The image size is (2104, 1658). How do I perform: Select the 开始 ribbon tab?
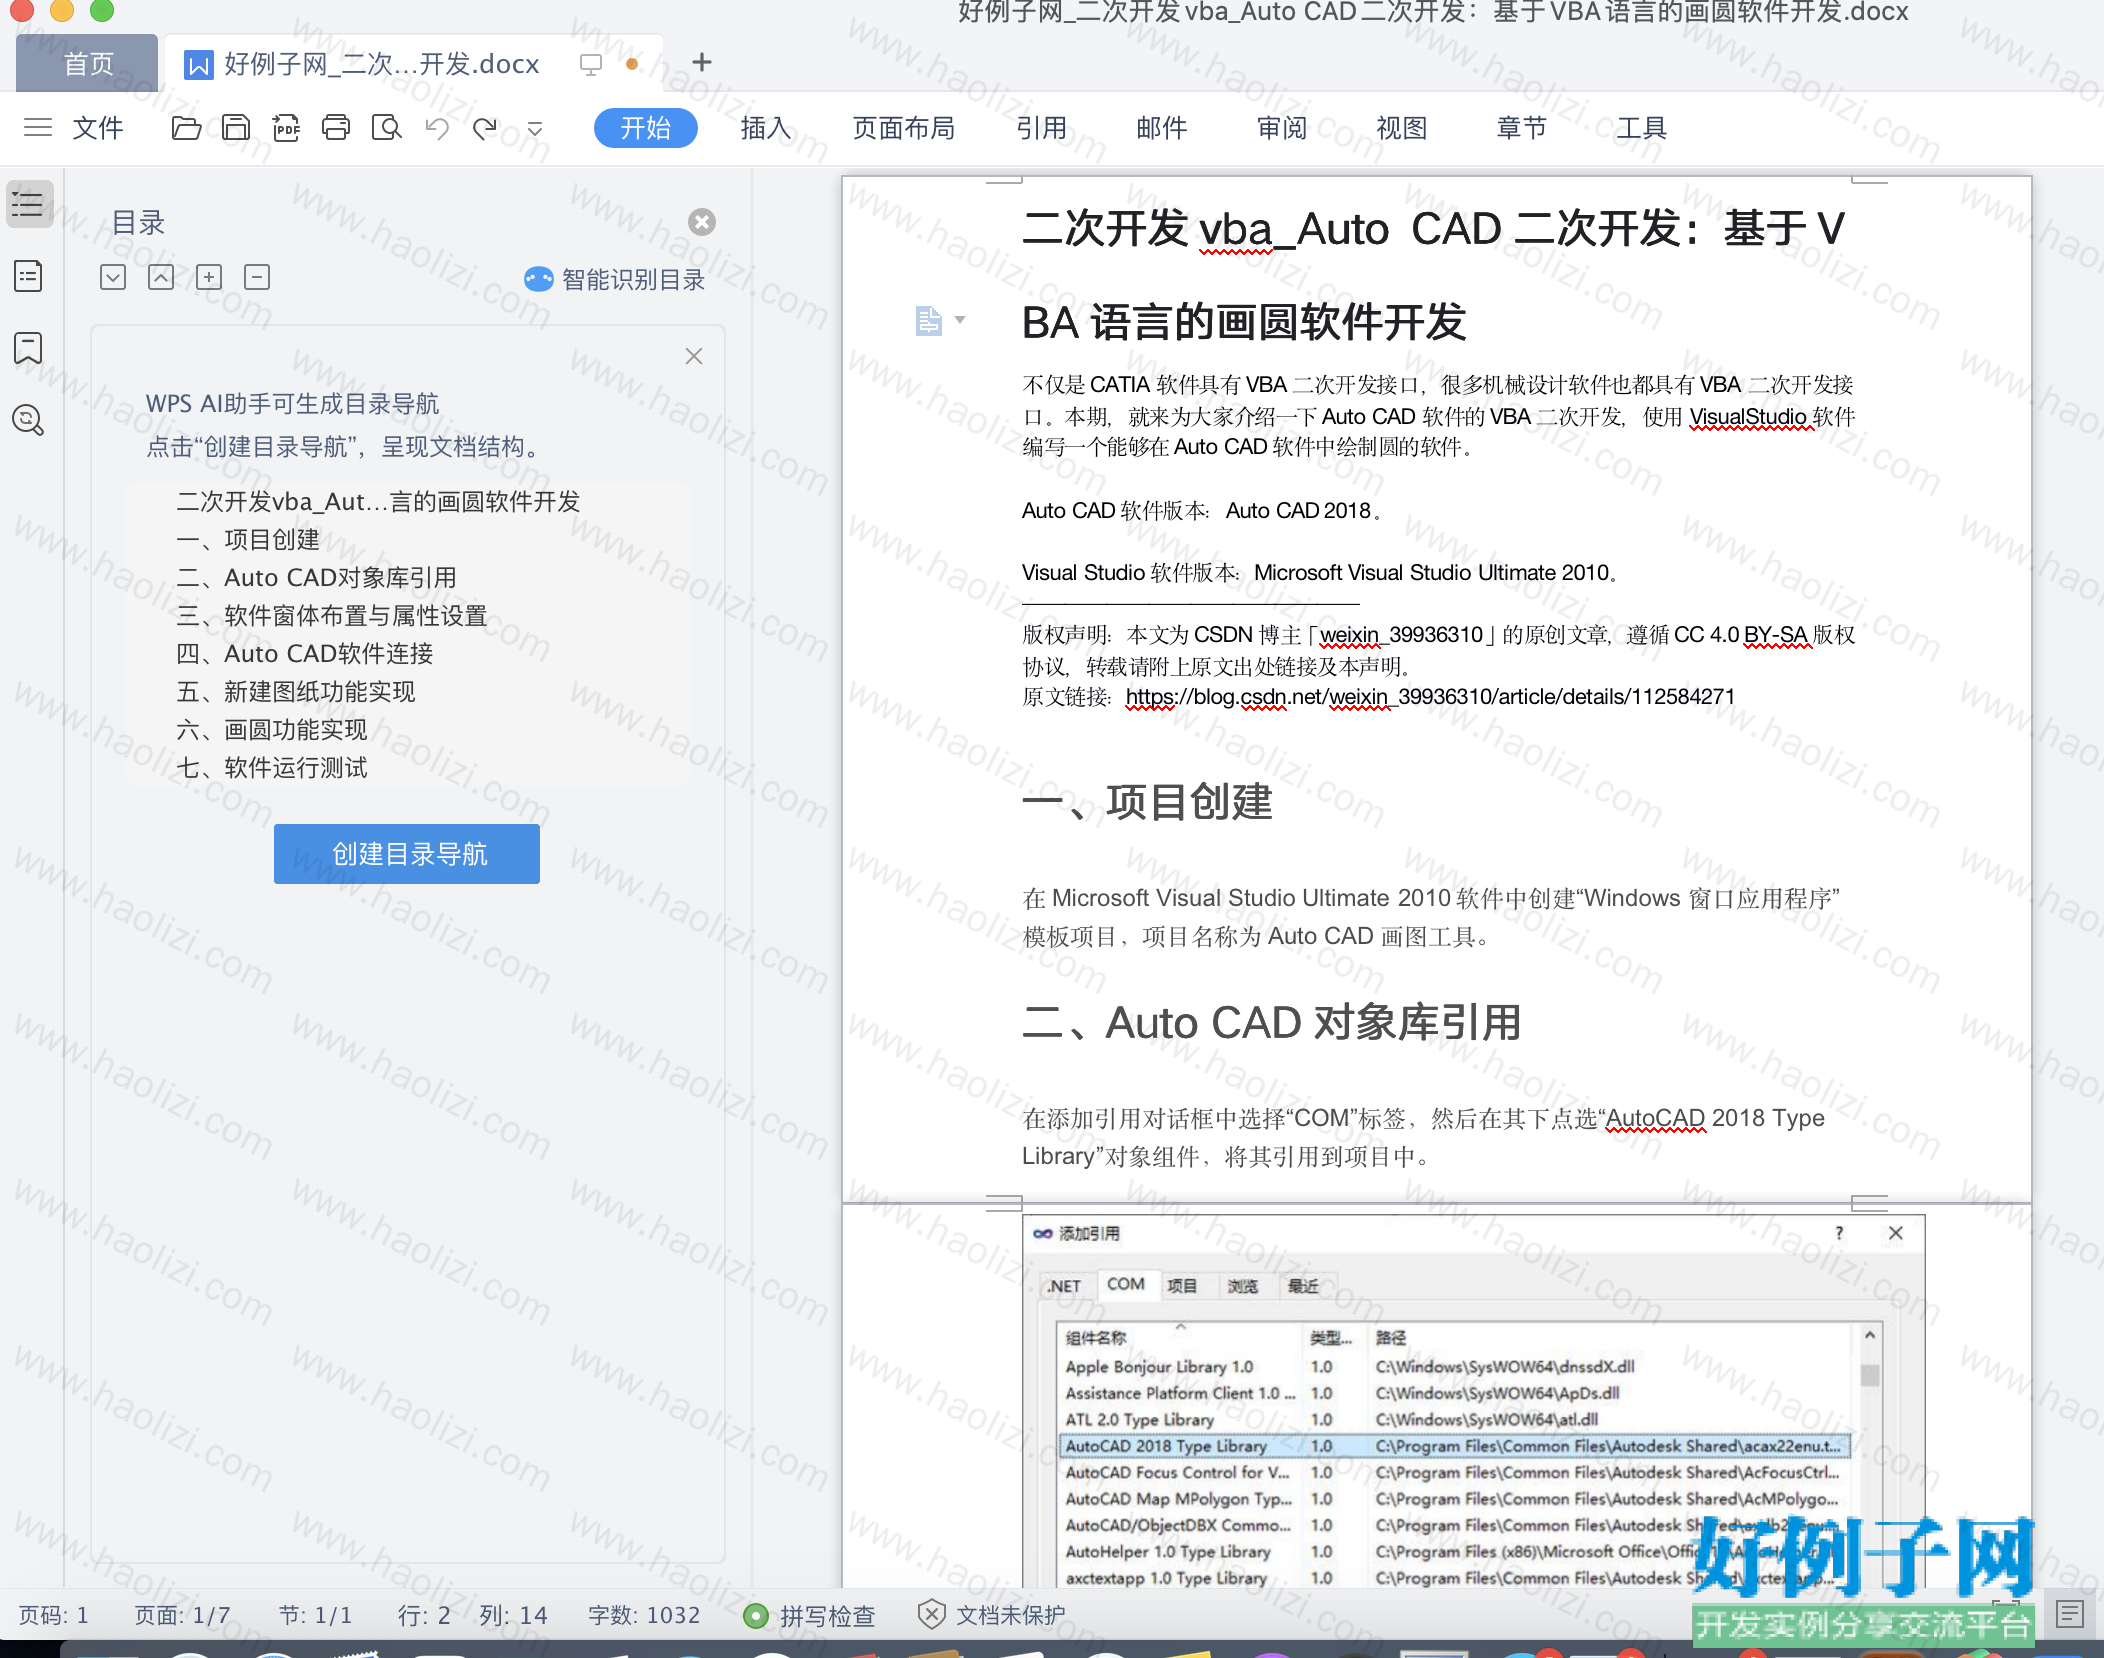pos(646,128)
